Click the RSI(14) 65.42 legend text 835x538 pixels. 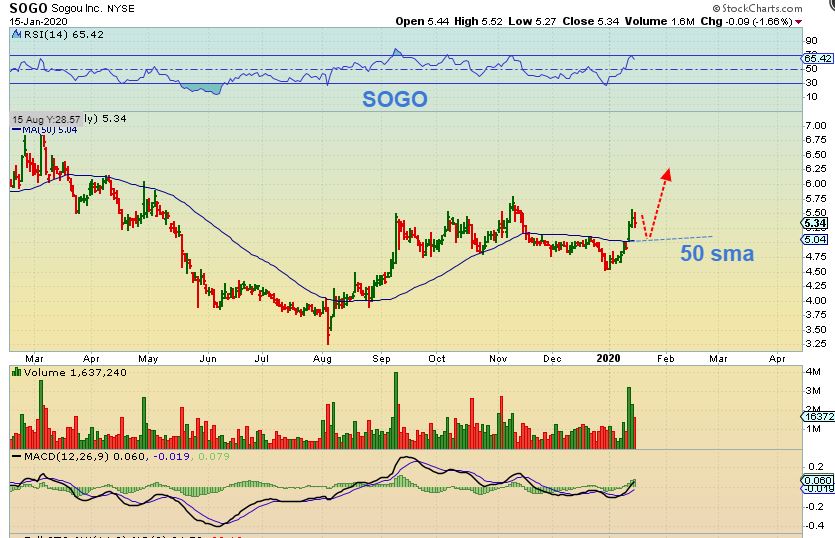(x=64, y=35)
